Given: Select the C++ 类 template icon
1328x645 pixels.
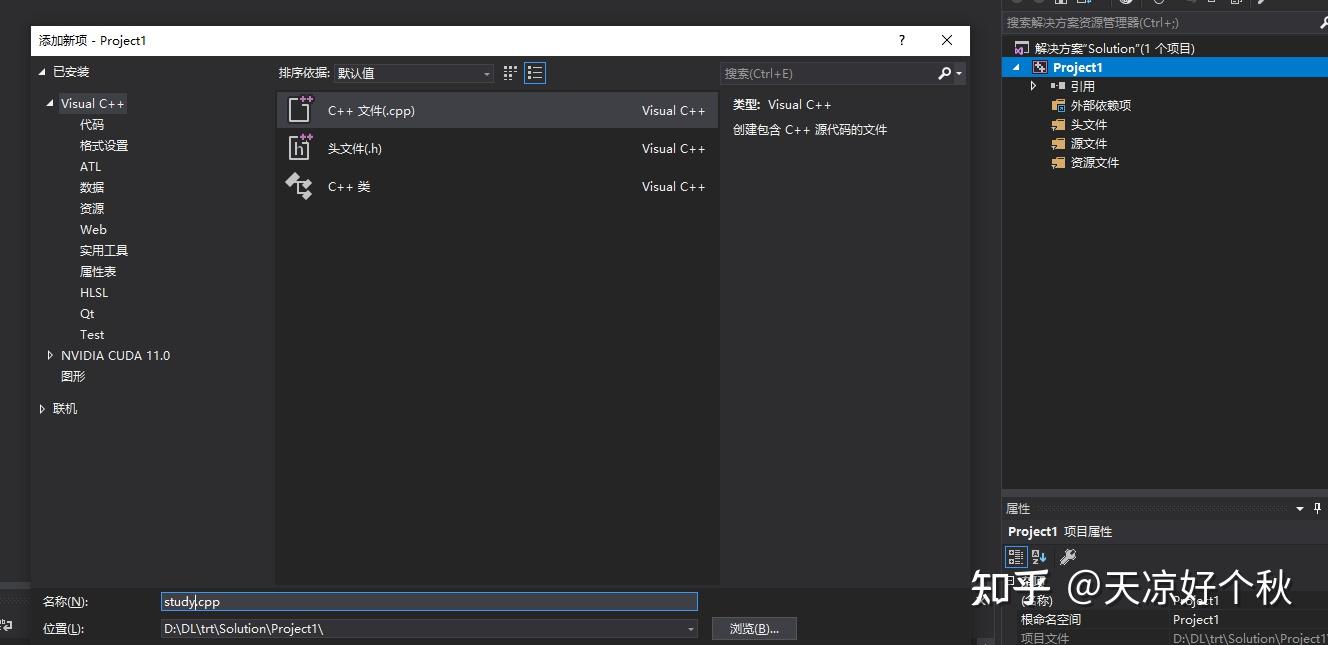Looking at the screenshot, I should pos(299,186).
